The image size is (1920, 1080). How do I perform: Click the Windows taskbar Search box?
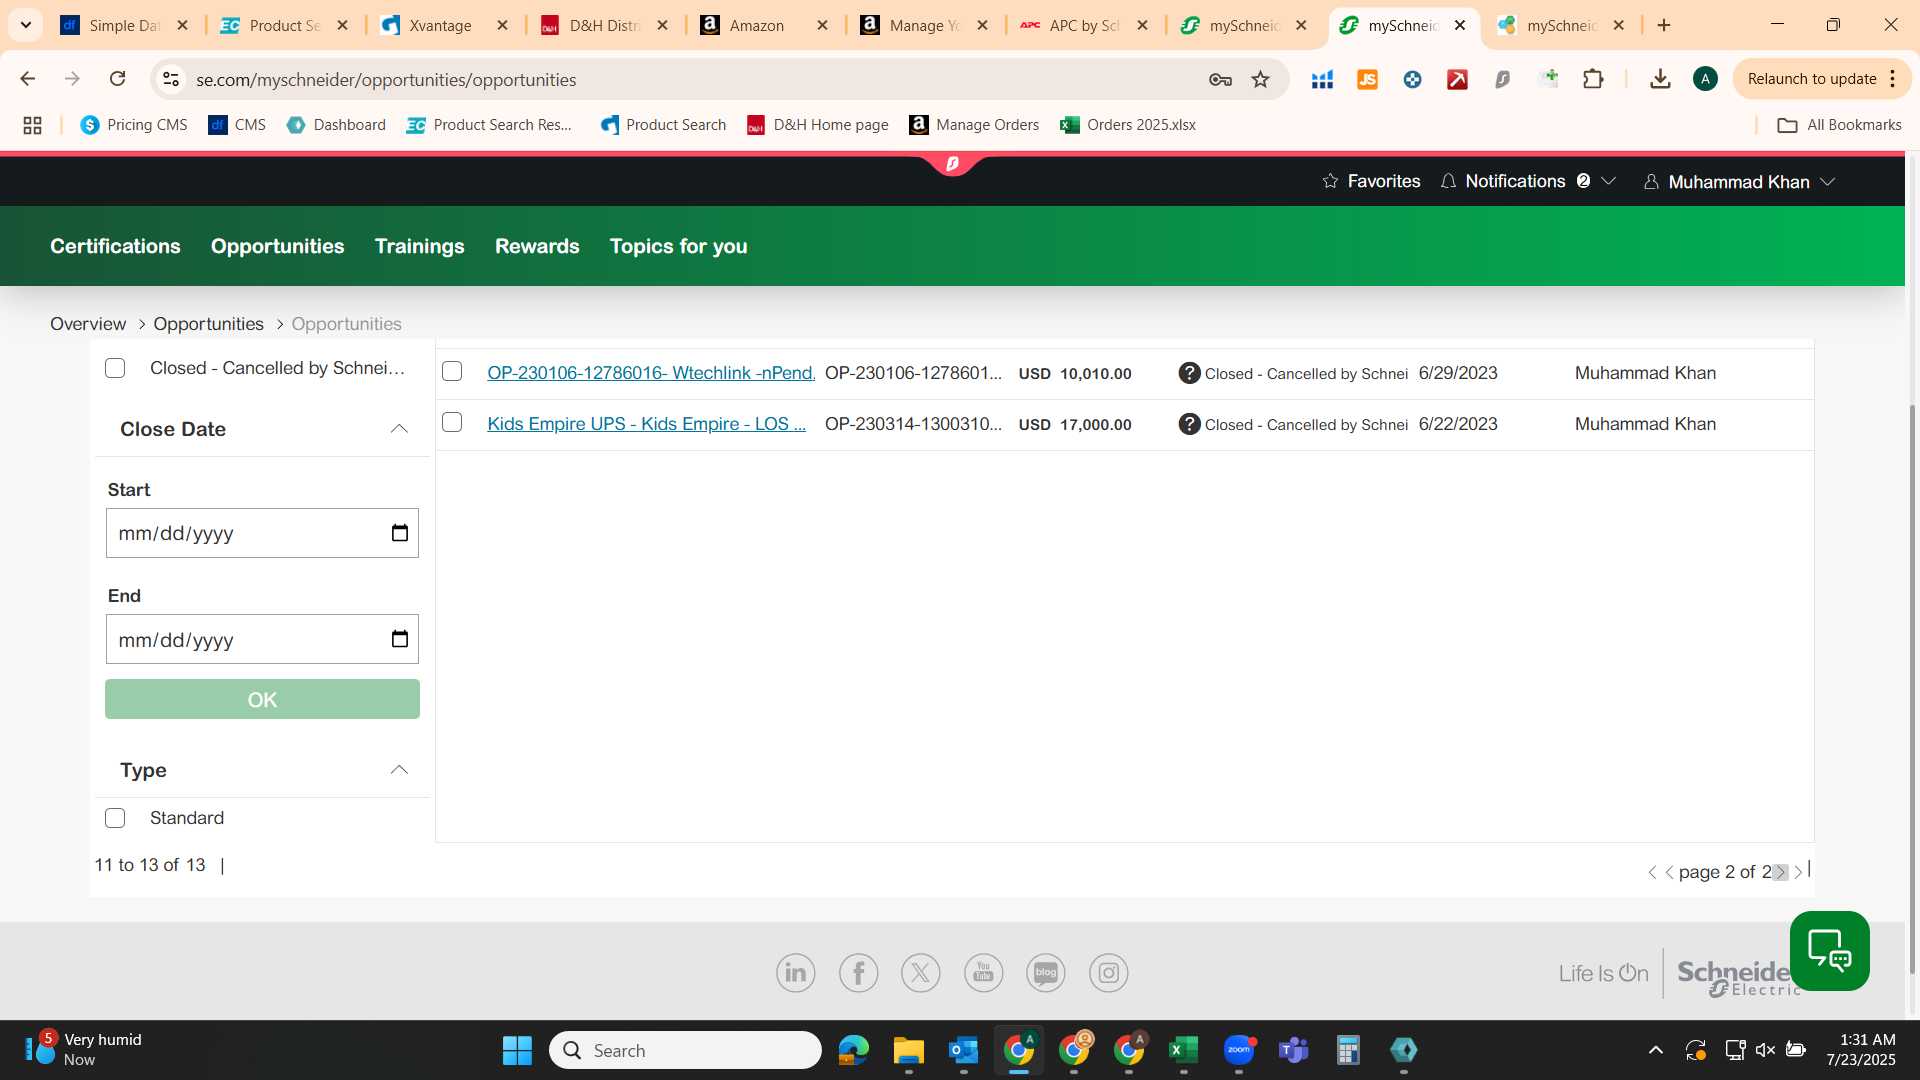click(x=685, y=1050)
